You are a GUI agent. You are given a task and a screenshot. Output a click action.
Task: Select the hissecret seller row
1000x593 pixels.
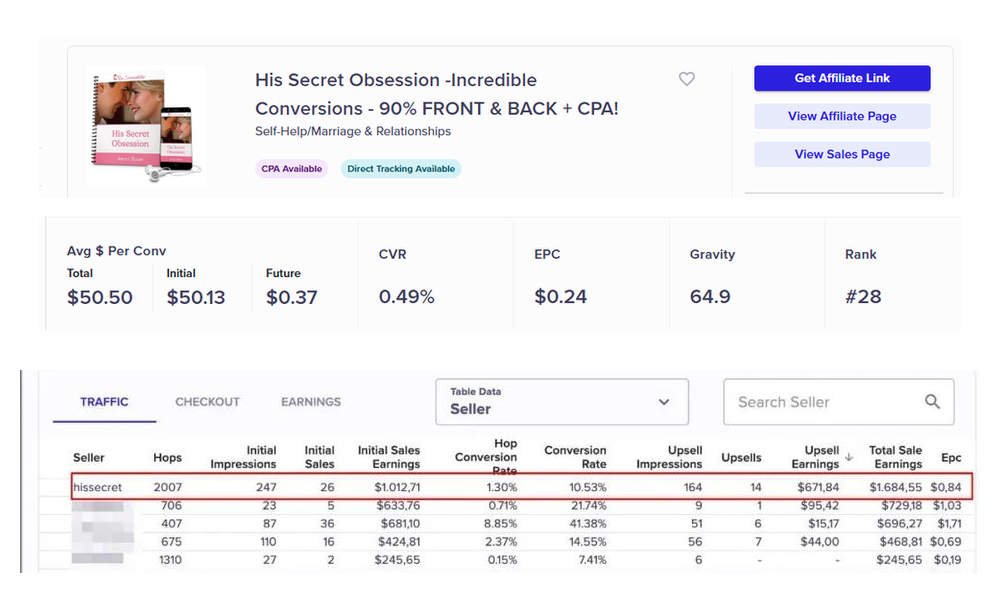[522, 487]
